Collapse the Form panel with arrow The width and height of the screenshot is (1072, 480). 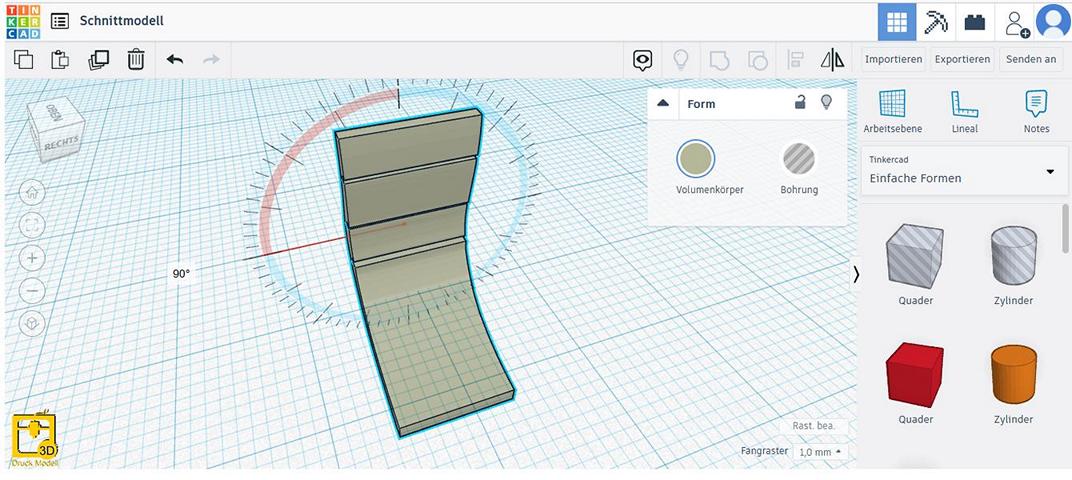[663, 103]
